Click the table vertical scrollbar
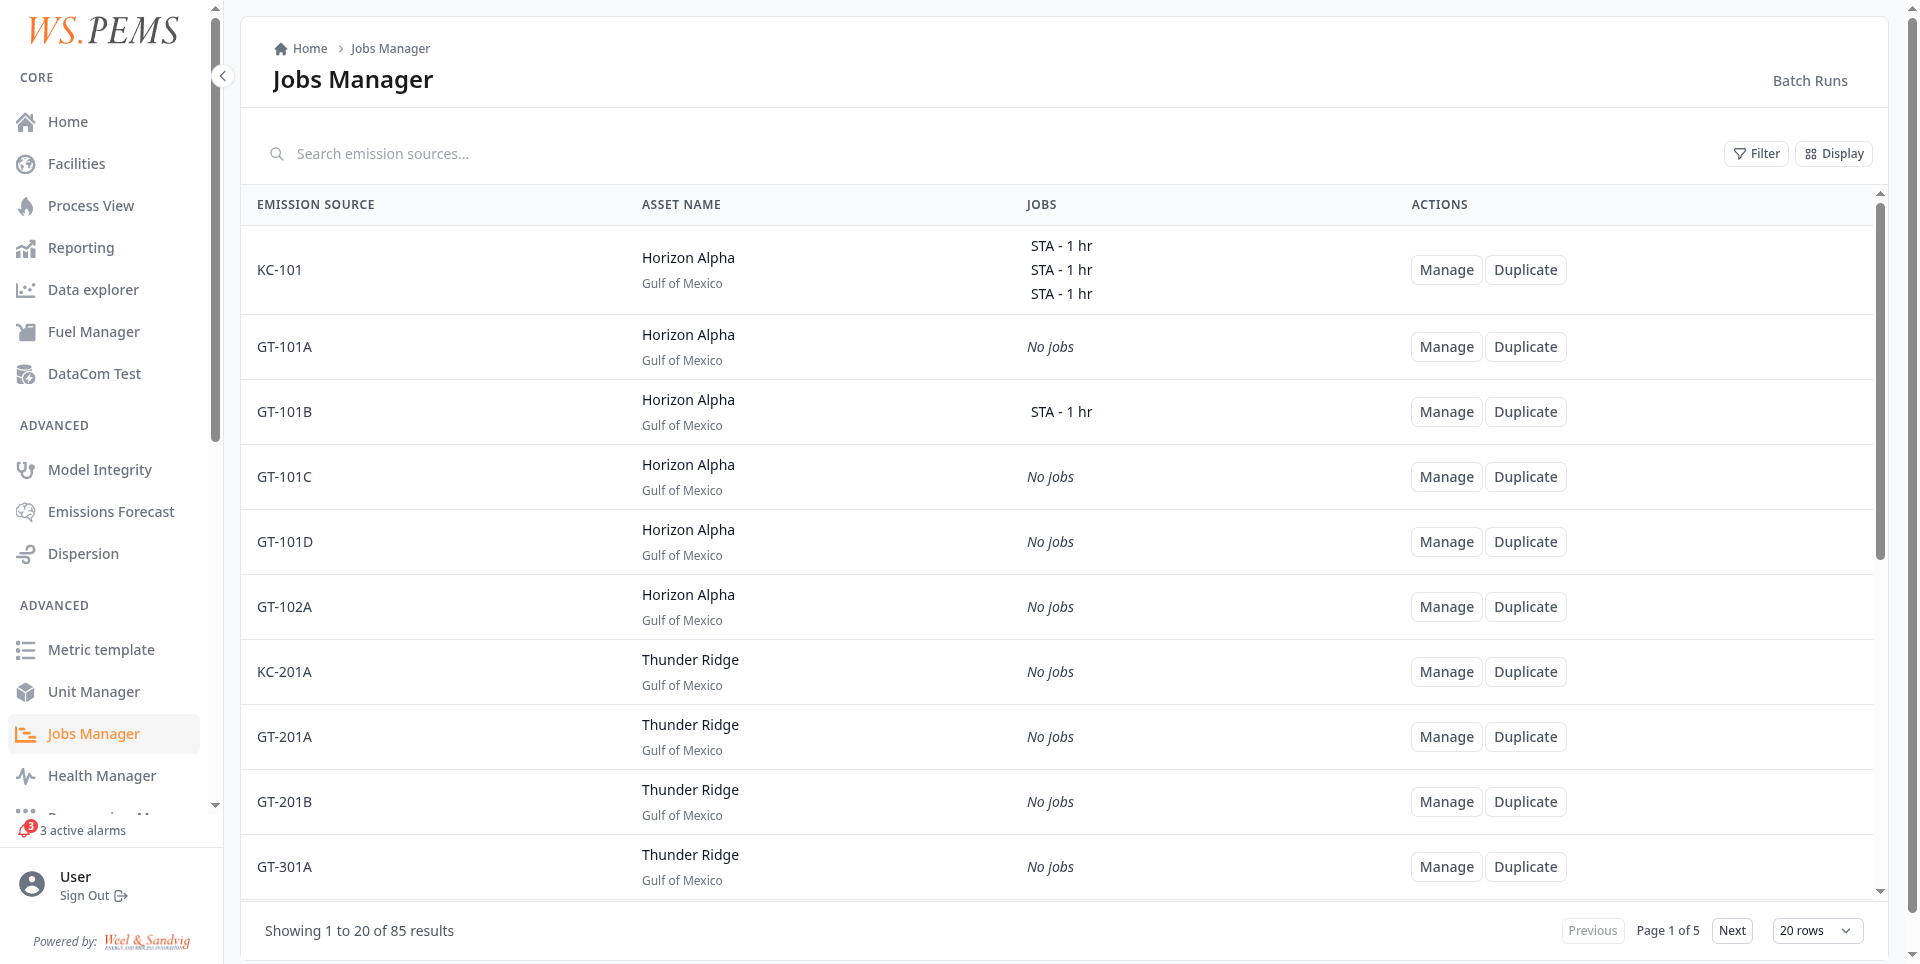Viewport: 1920px width, 964px height. click(x=1880, y=380)
